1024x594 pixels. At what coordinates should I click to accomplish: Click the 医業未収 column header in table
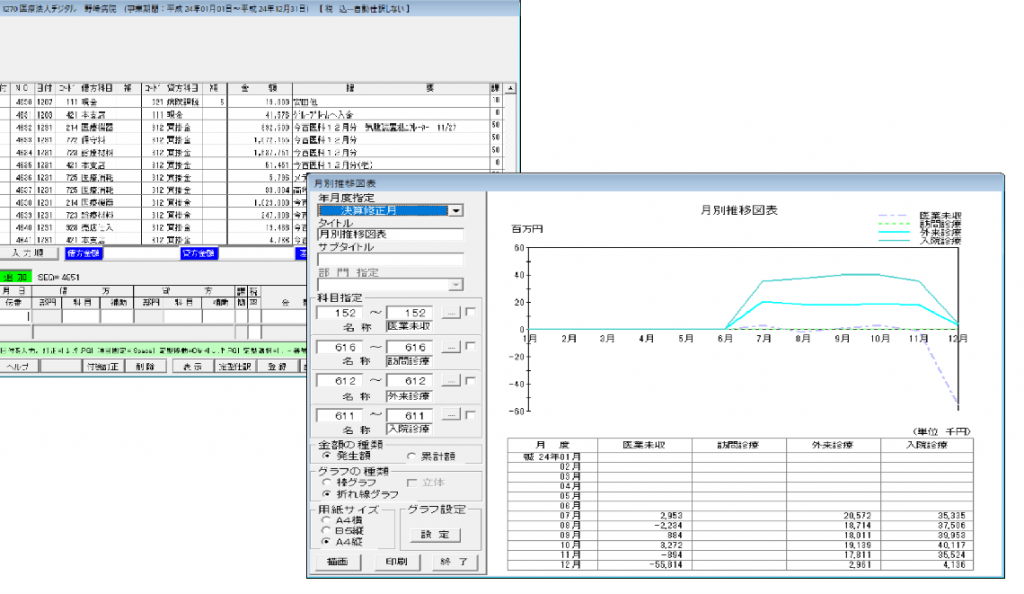click(644, 445)
